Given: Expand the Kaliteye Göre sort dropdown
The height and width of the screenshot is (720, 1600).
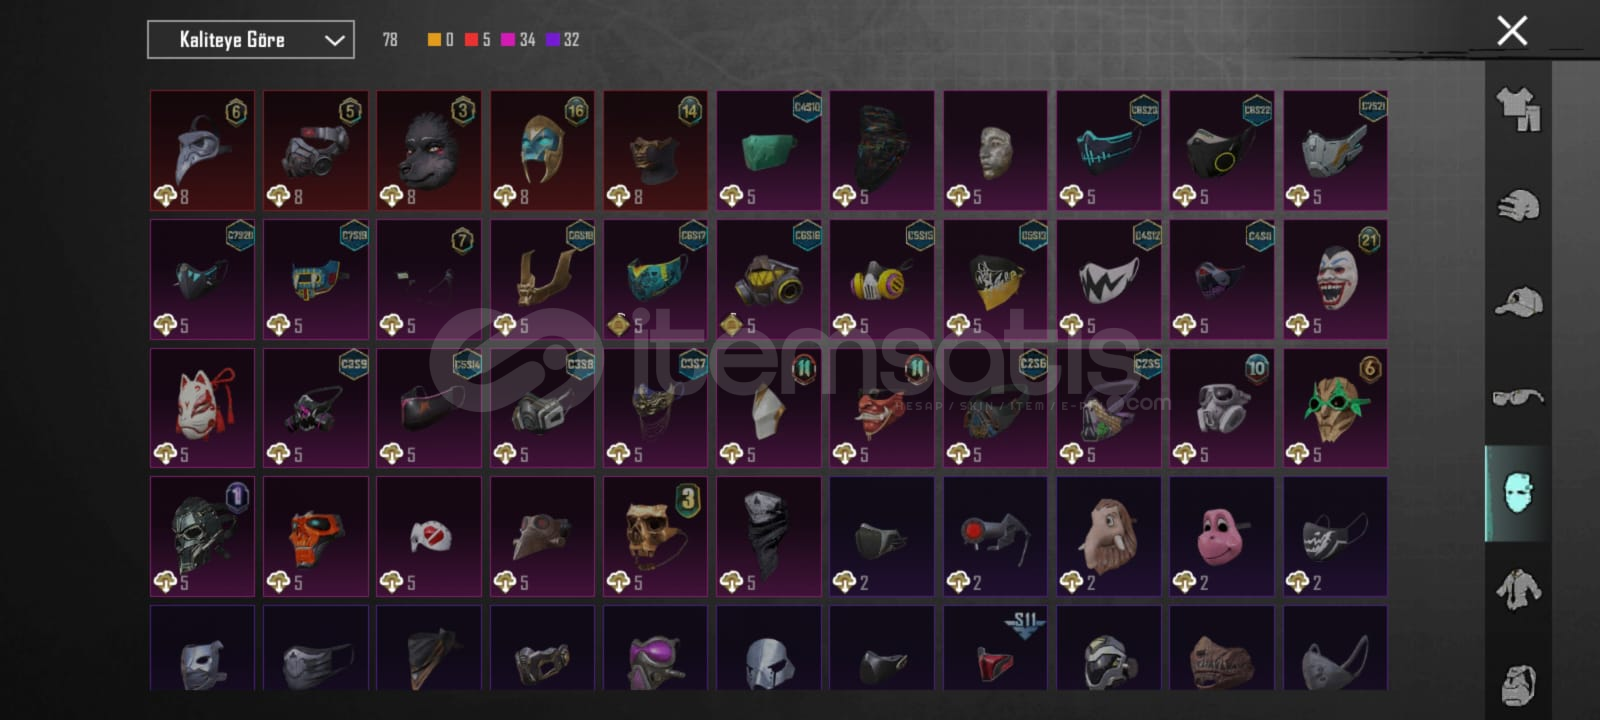Looking at the screenshot, I should click(251, 40).
